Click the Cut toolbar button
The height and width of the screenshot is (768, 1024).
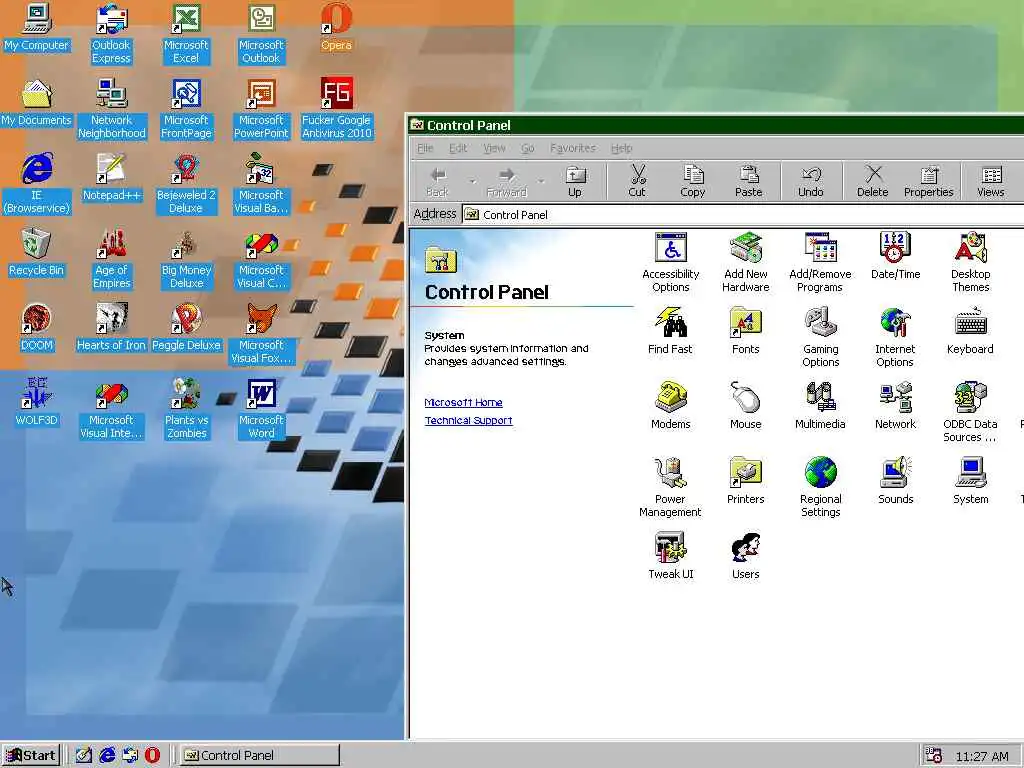tap(637, 181)
